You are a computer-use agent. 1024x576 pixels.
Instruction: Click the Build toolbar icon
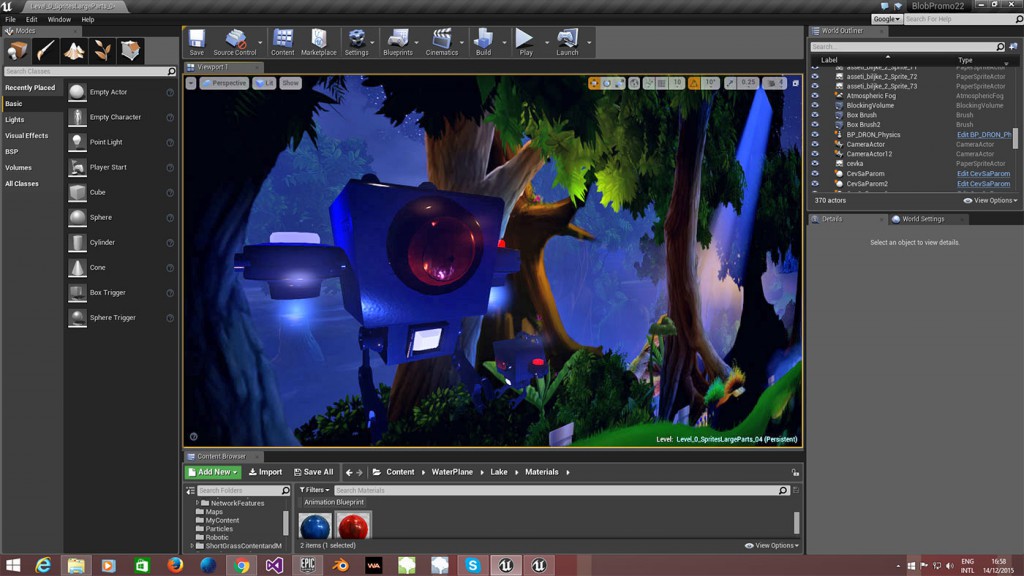483,42
